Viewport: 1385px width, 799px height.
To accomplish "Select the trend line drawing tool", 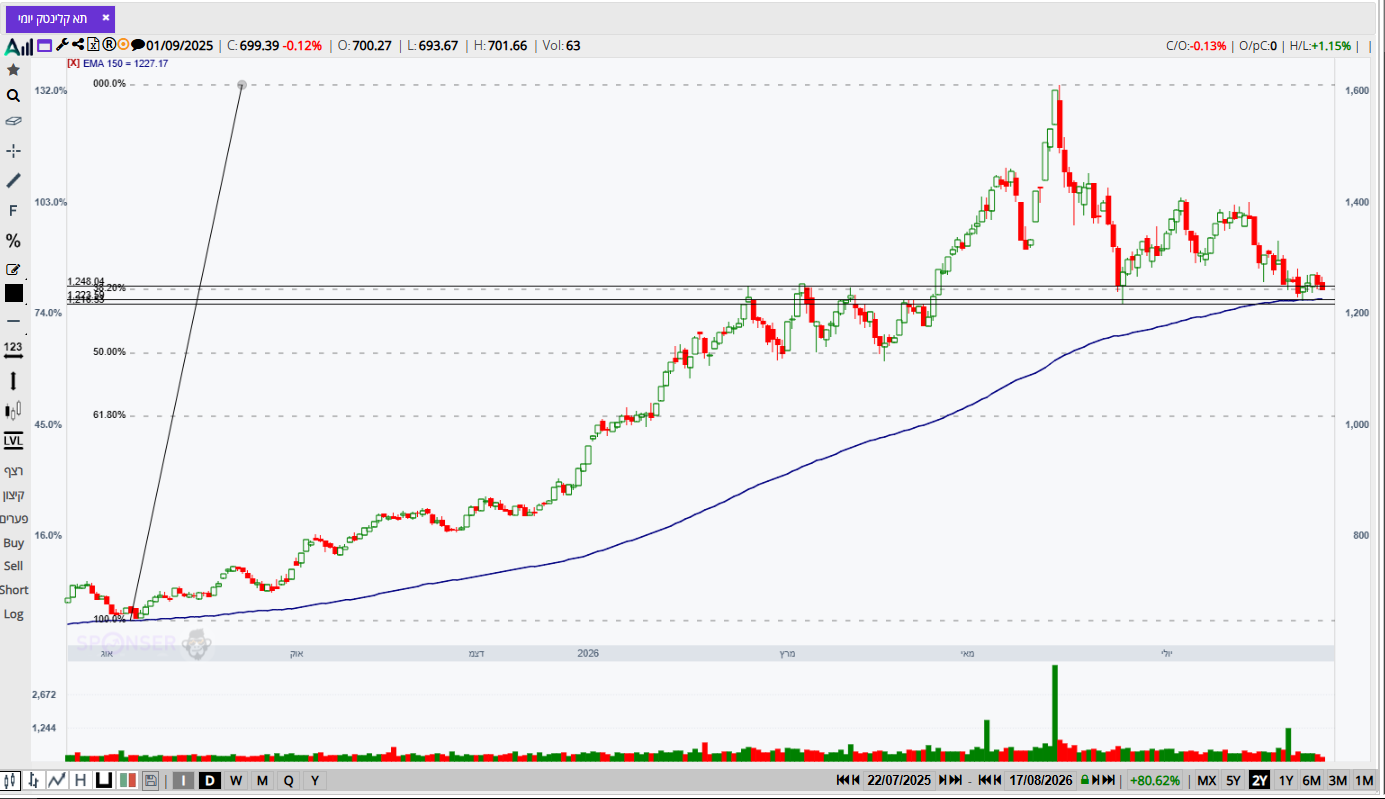I will 13,181.
